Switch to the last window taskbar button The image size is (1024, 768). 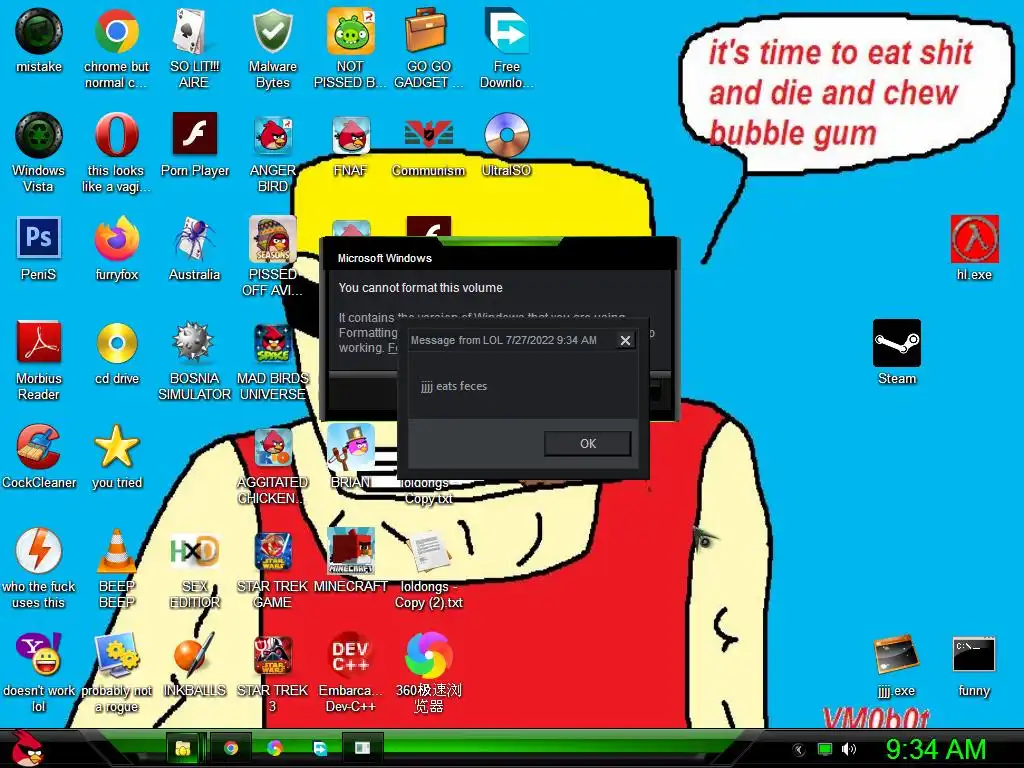tap(362, 748)
